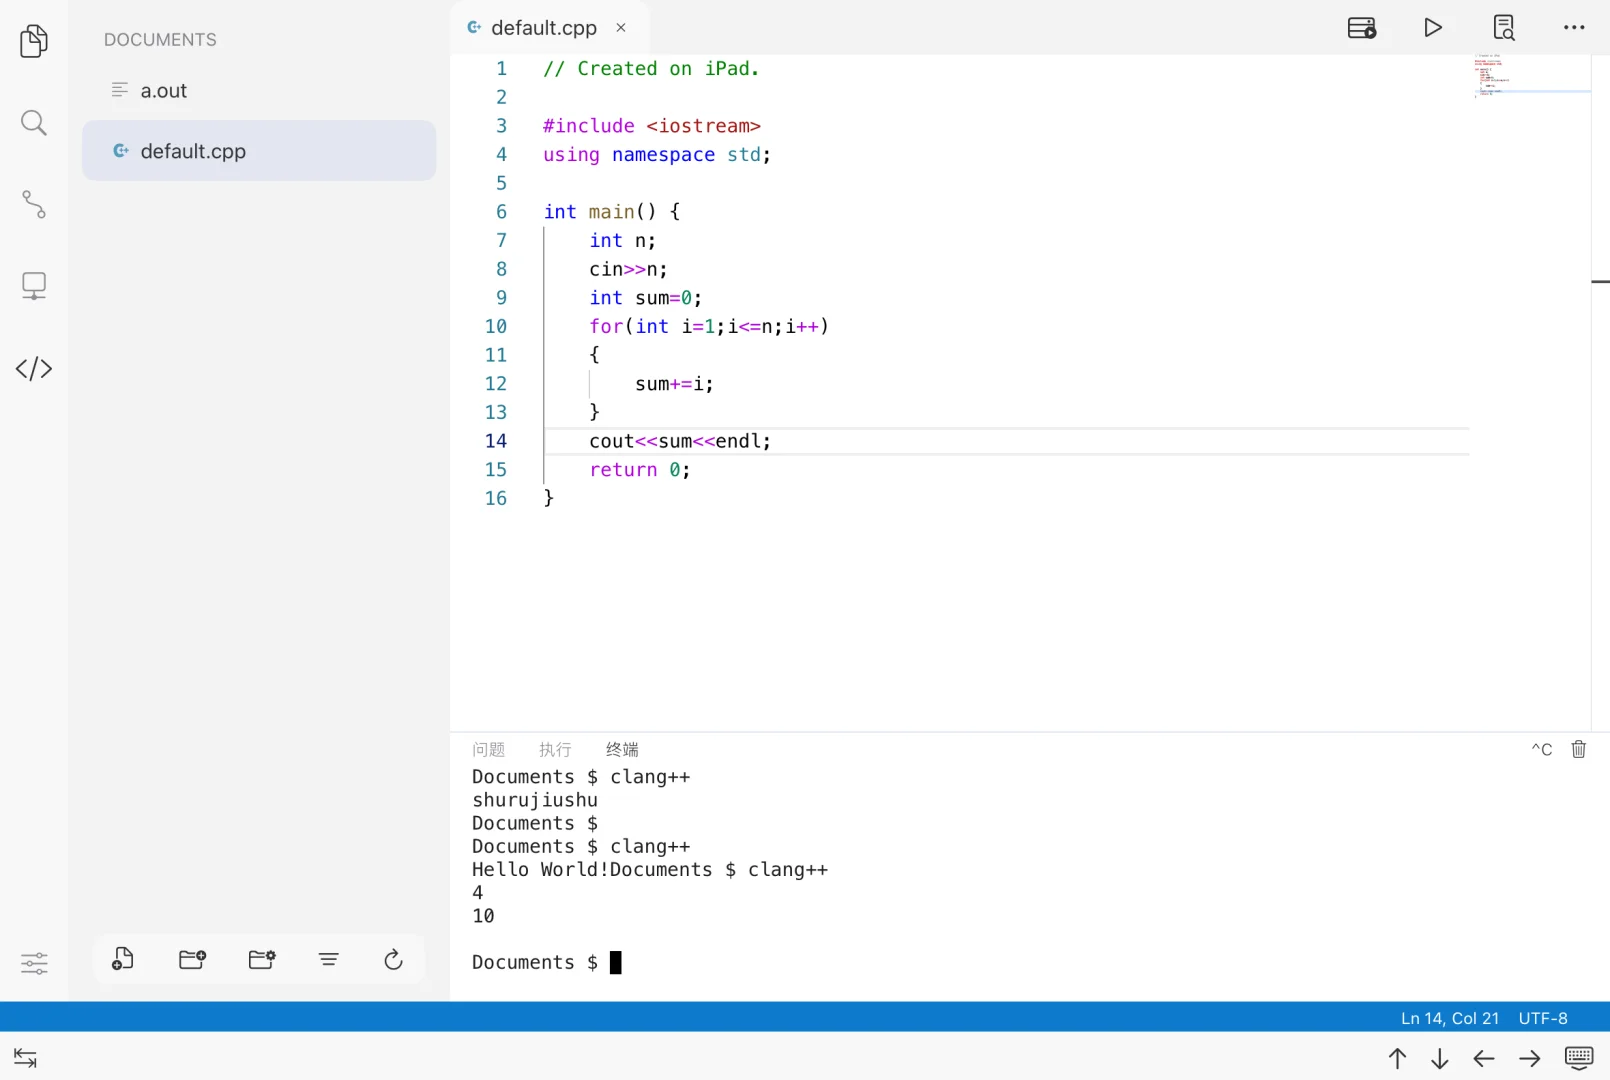Open the more options ellipsis menu
The height and width of the screenshot is (1080, 1610).
click(1574, 27)
